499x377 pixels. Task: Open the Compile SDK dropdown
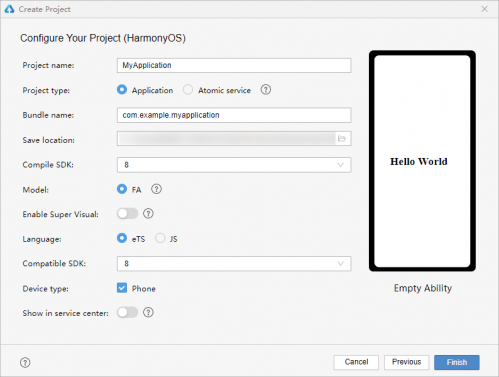tap(234, 165)
